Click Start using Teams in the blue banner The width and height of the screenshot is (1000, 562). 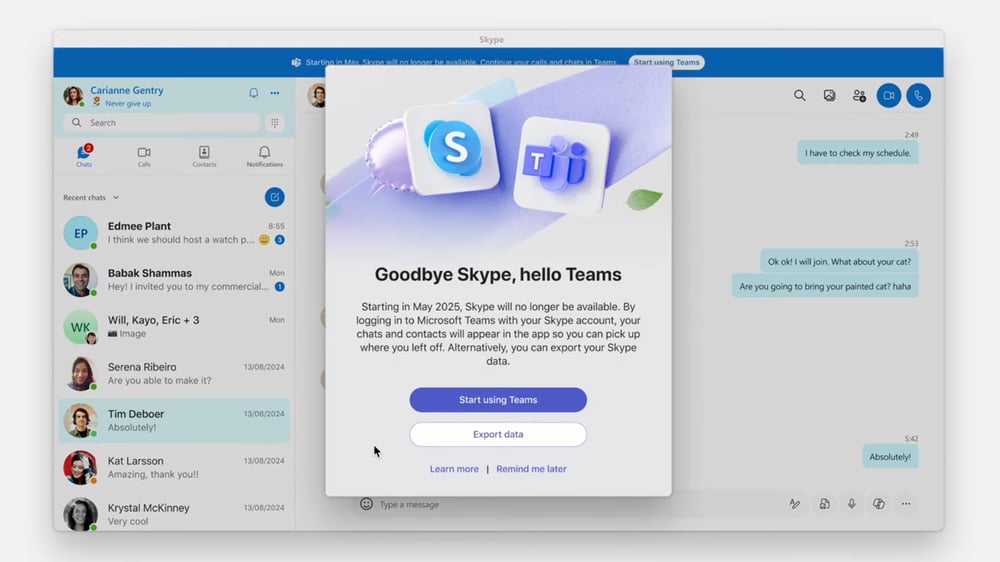click(666, 63)
